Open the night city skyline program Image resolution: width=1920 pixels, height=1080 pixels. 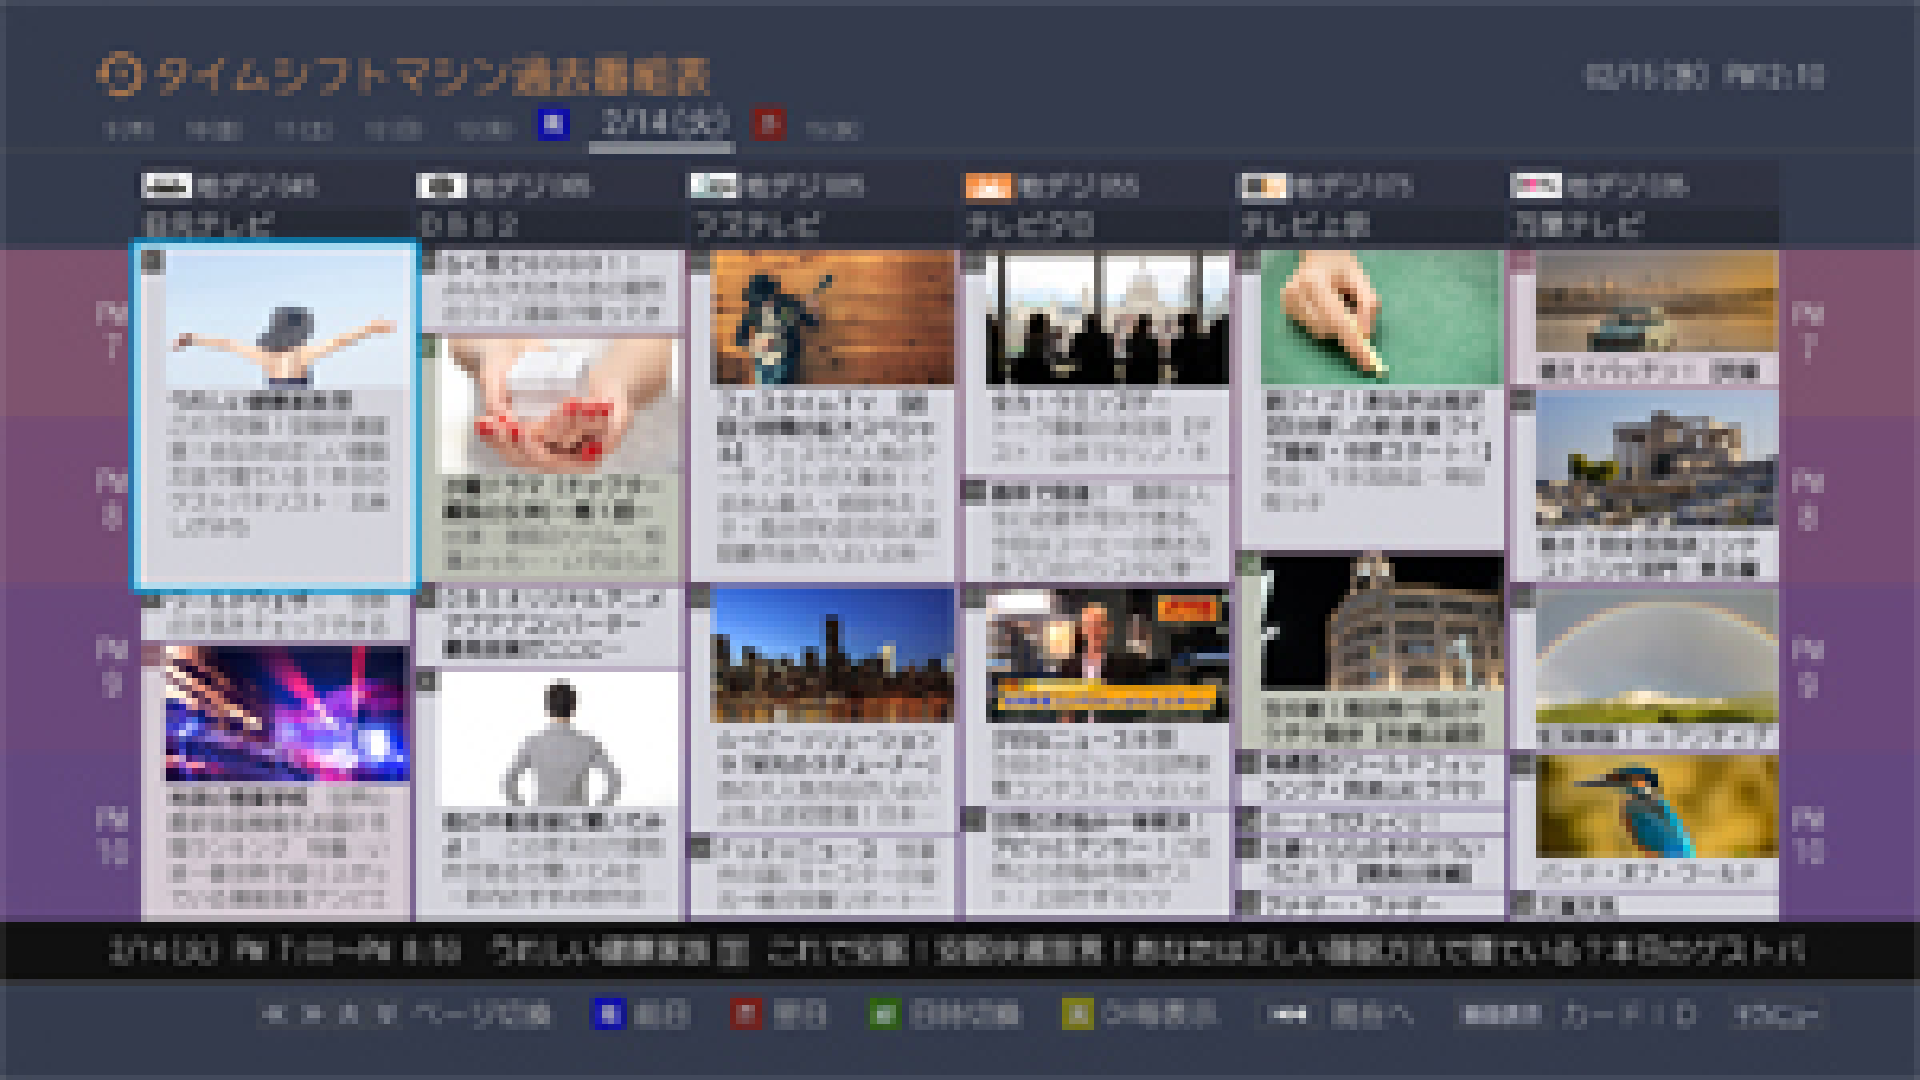(x=831, y=655)
